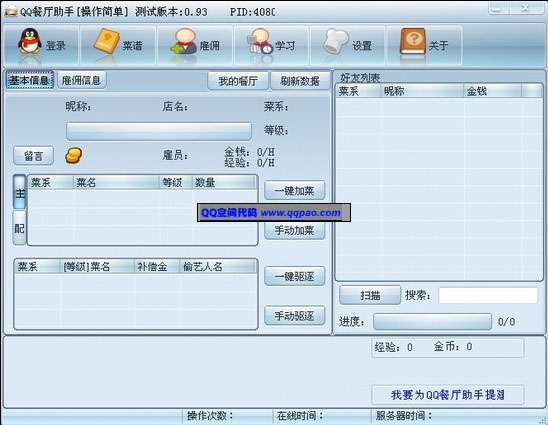Click the [等级]菜名 column header
548x425 pixels.
coord(97,267)
